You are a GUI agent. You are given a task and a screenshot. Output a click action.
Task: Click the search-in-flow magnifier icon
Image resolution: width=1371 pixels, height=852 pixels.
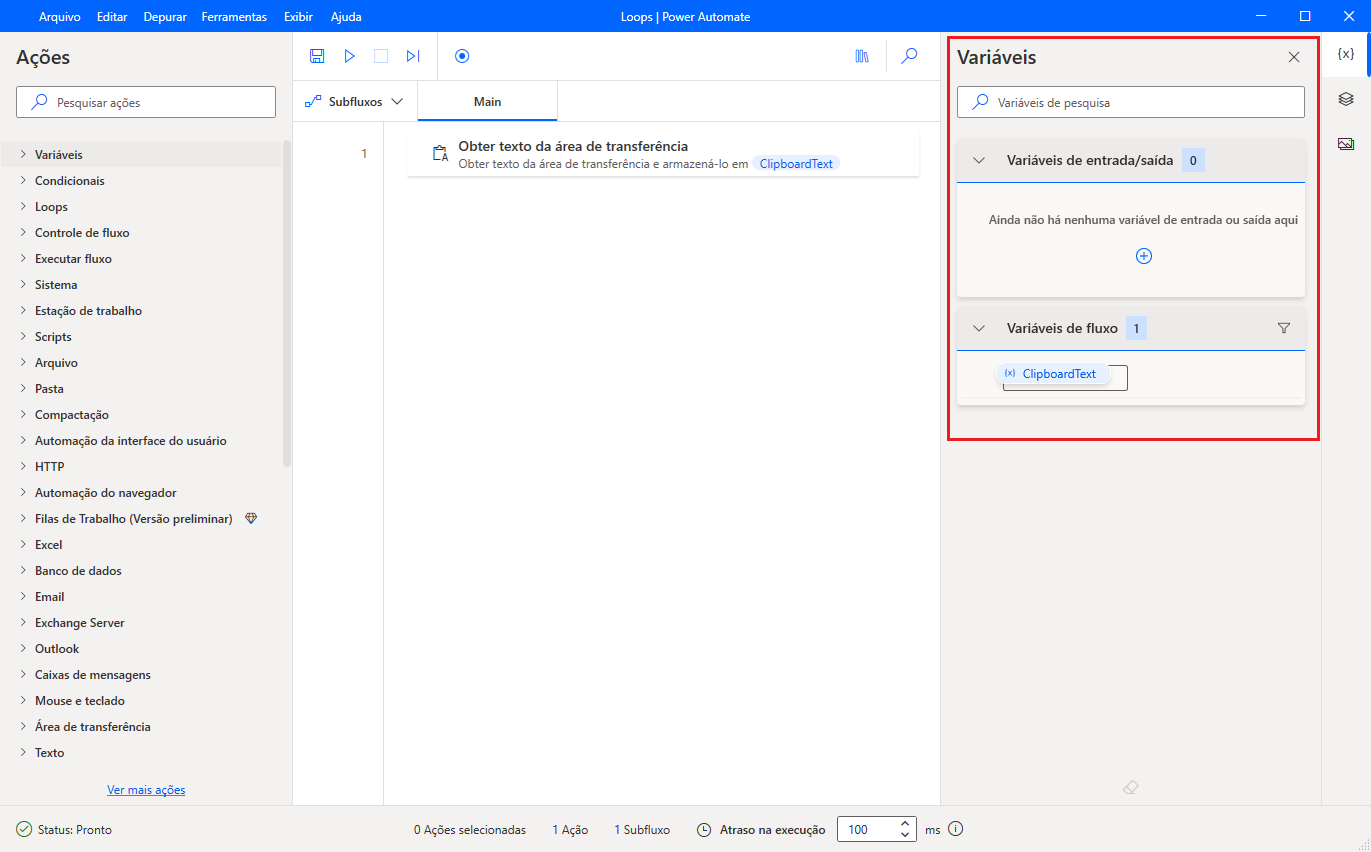click(x=909, y=57)
